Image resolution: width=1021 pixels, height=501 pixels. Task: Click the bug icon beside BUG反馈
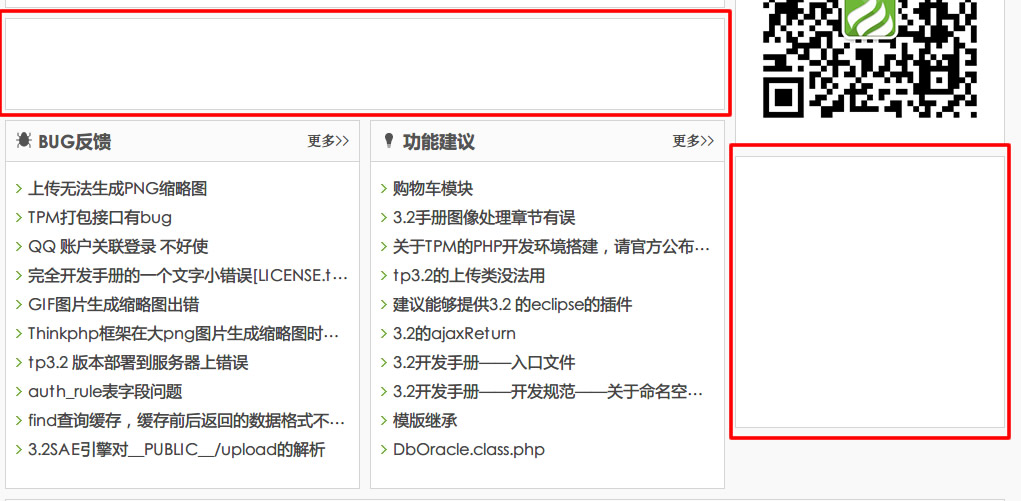[24, 141]
